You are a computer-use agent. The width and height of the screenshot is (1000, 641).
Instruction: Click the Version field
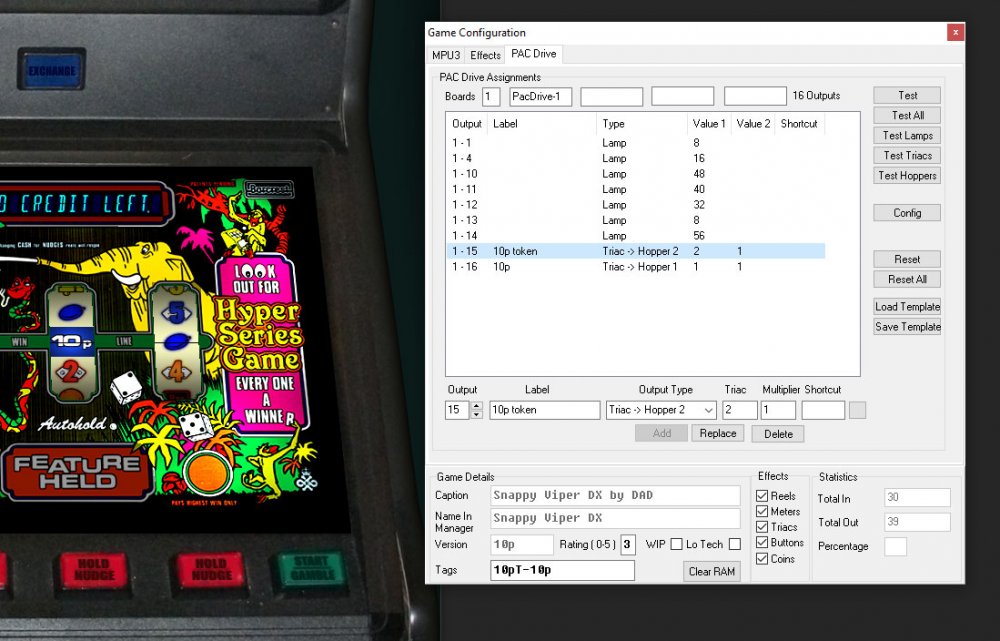pyautogui.click(x=522, y=545)
